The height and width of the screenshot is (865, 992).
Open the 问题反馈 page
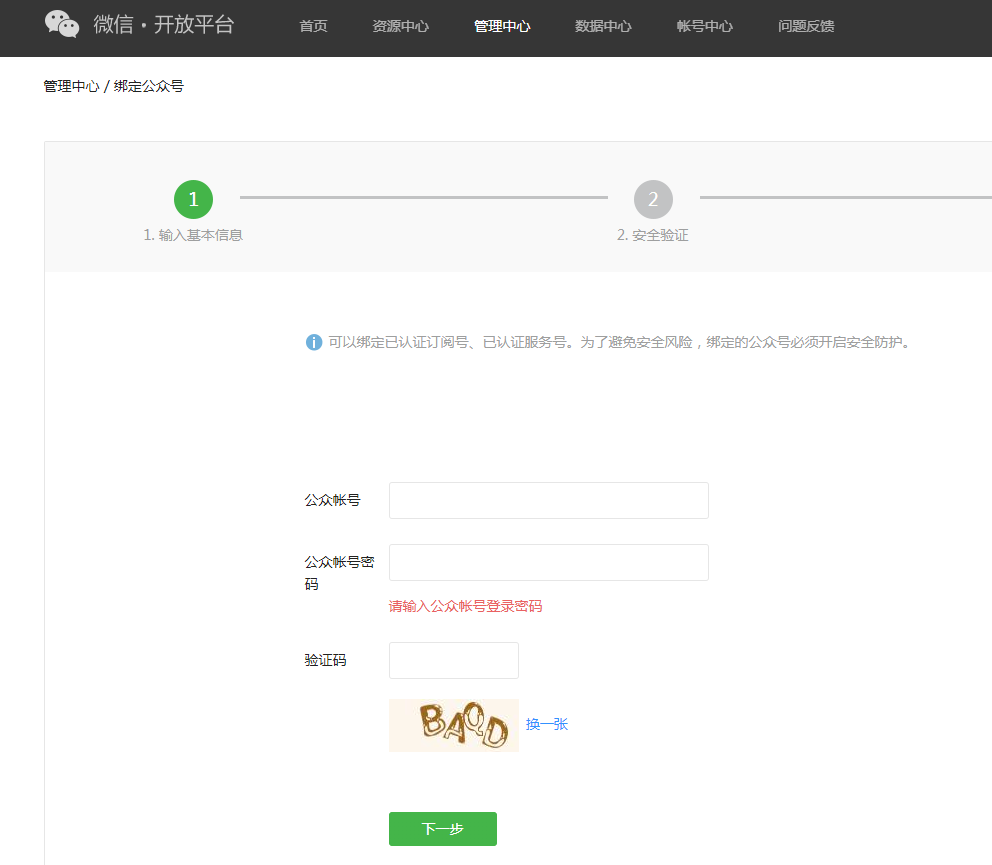[806, 26]
